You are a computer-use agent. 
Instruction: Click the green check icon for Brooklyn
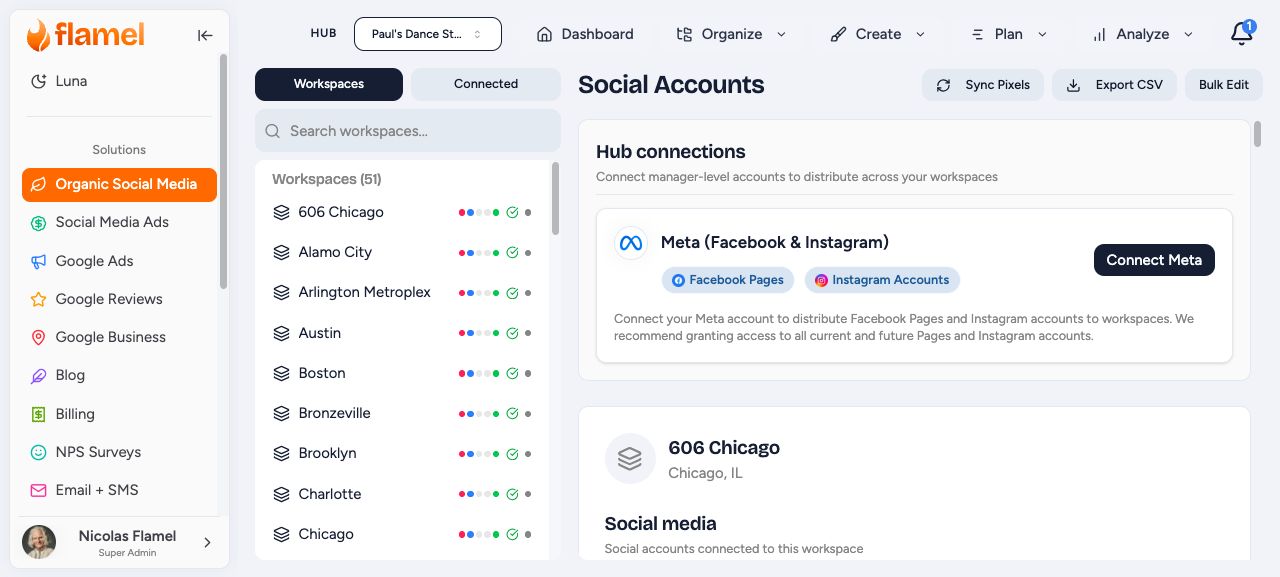[512, 453]
